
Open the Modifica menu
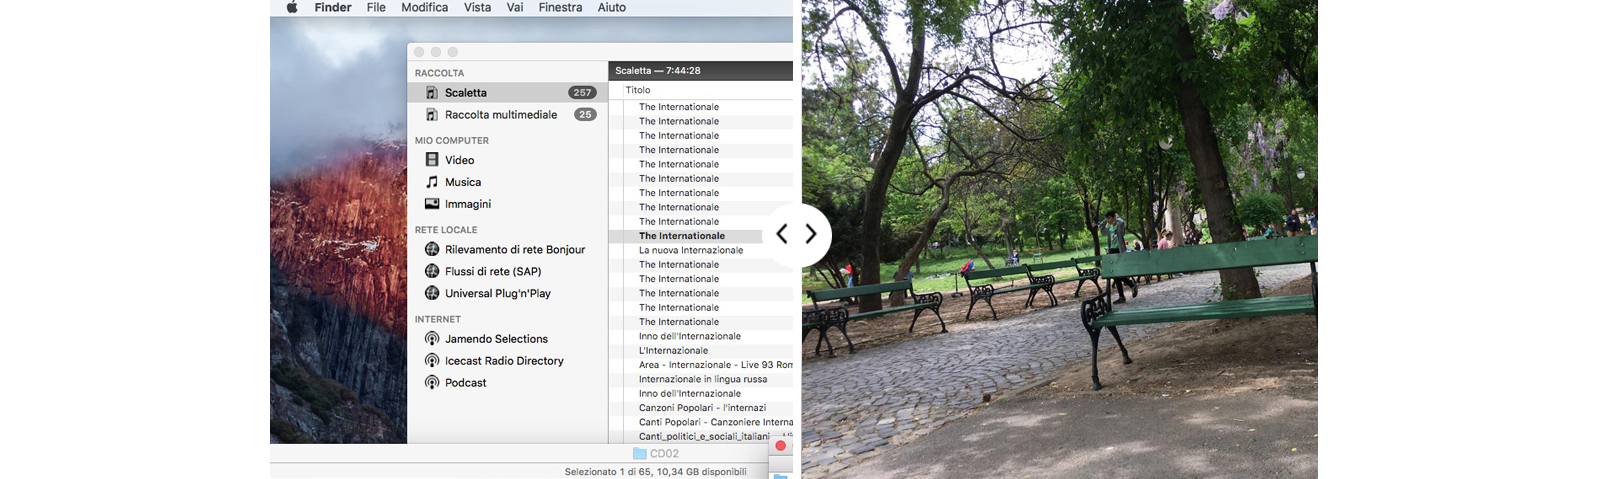(x=424, y=7)
